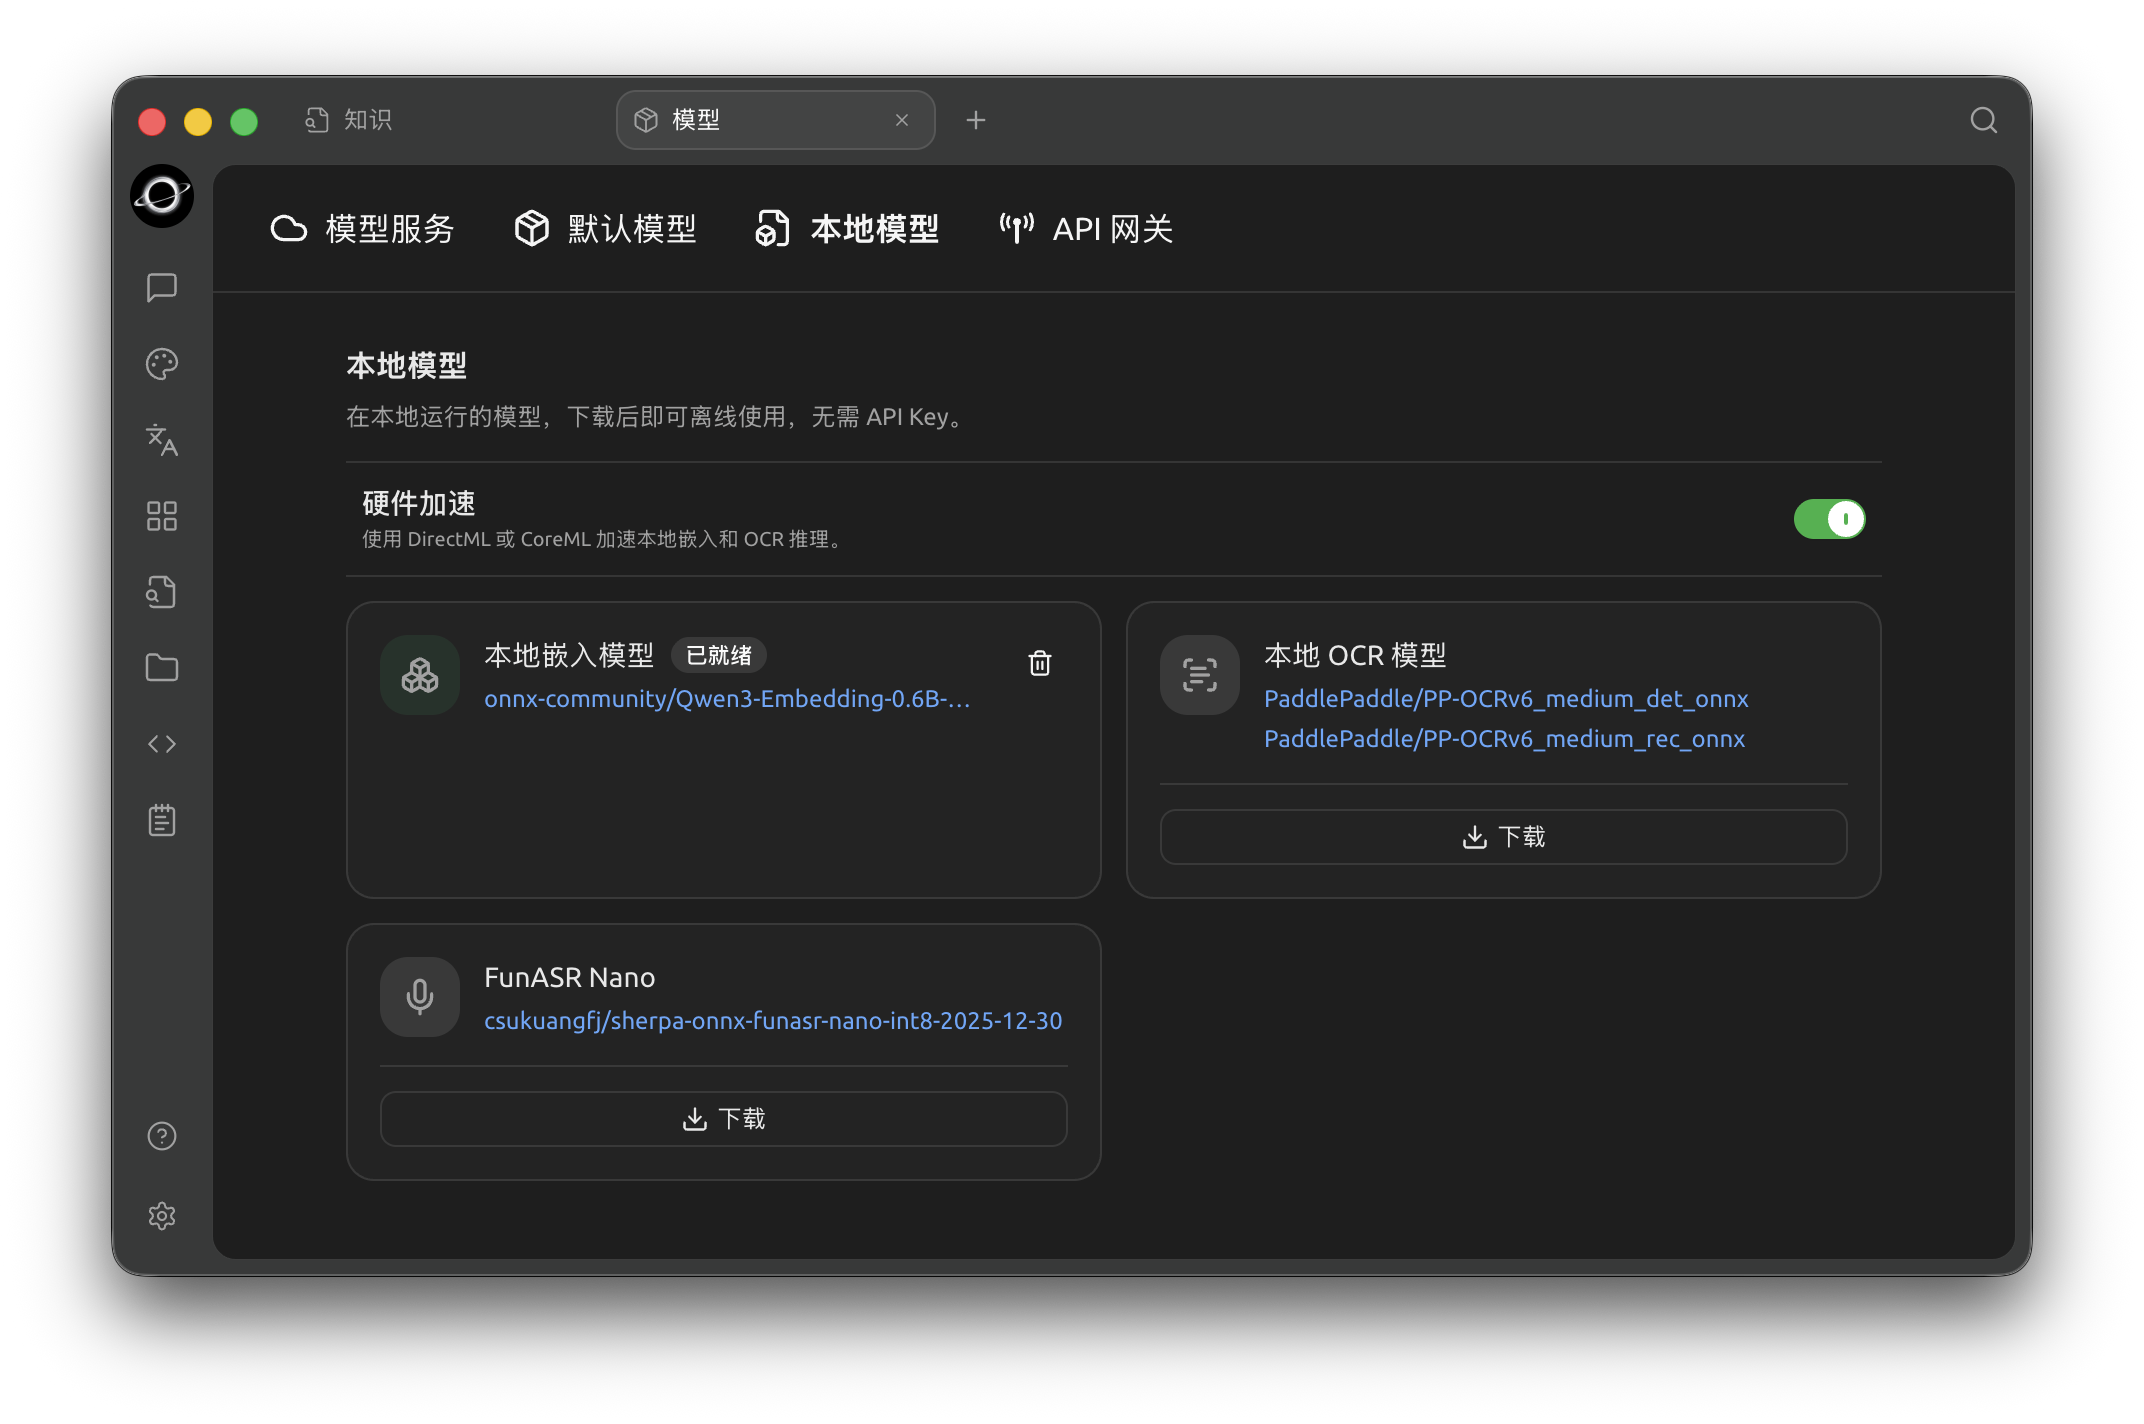The height and width of the screenshot is (1424, 2144).
Task: Switch to the 默认模型 tab
Action: pos(605,229)
